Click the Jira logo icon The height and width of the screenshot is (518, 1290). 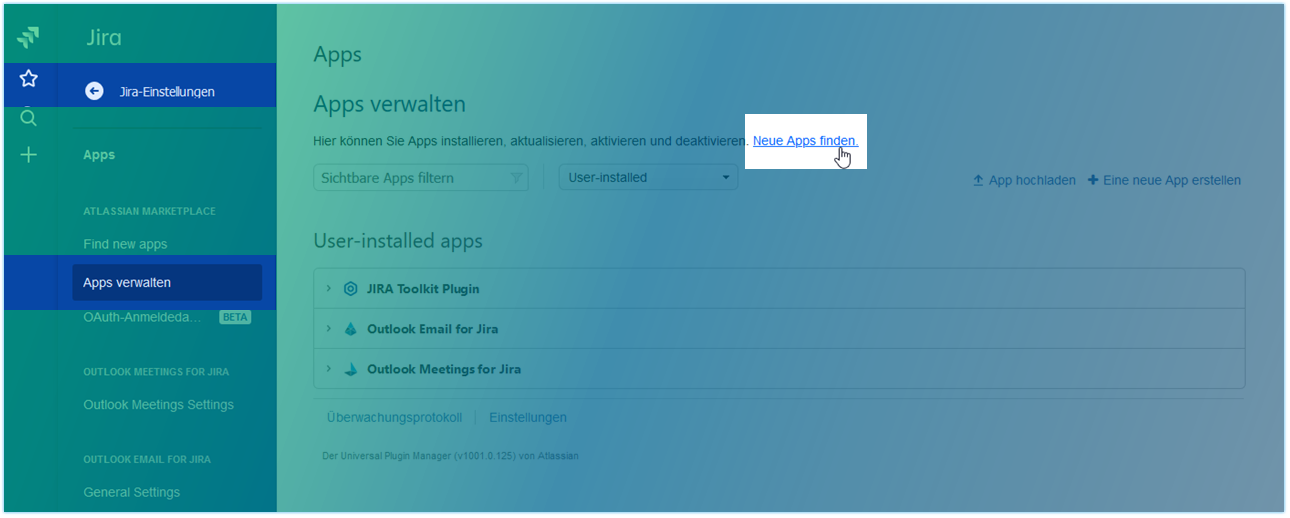point(29,39)
